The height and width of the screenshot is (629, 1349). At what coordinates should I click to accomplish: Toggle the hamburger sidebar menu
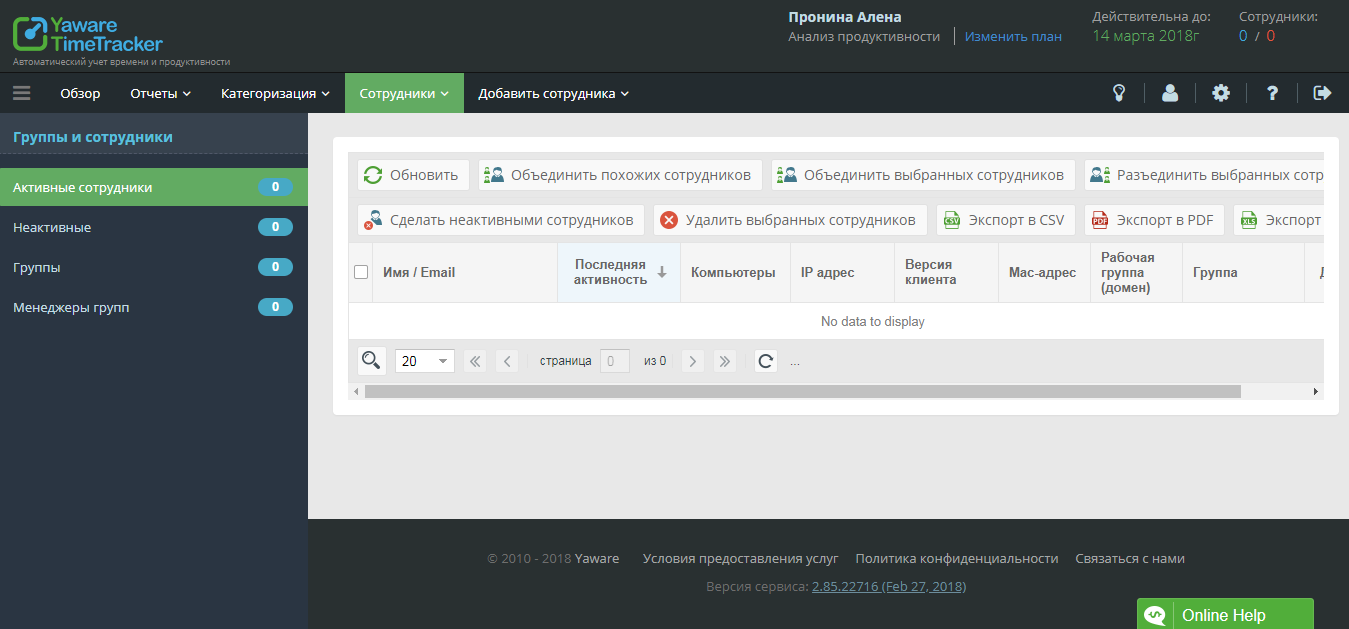[22, 93]
